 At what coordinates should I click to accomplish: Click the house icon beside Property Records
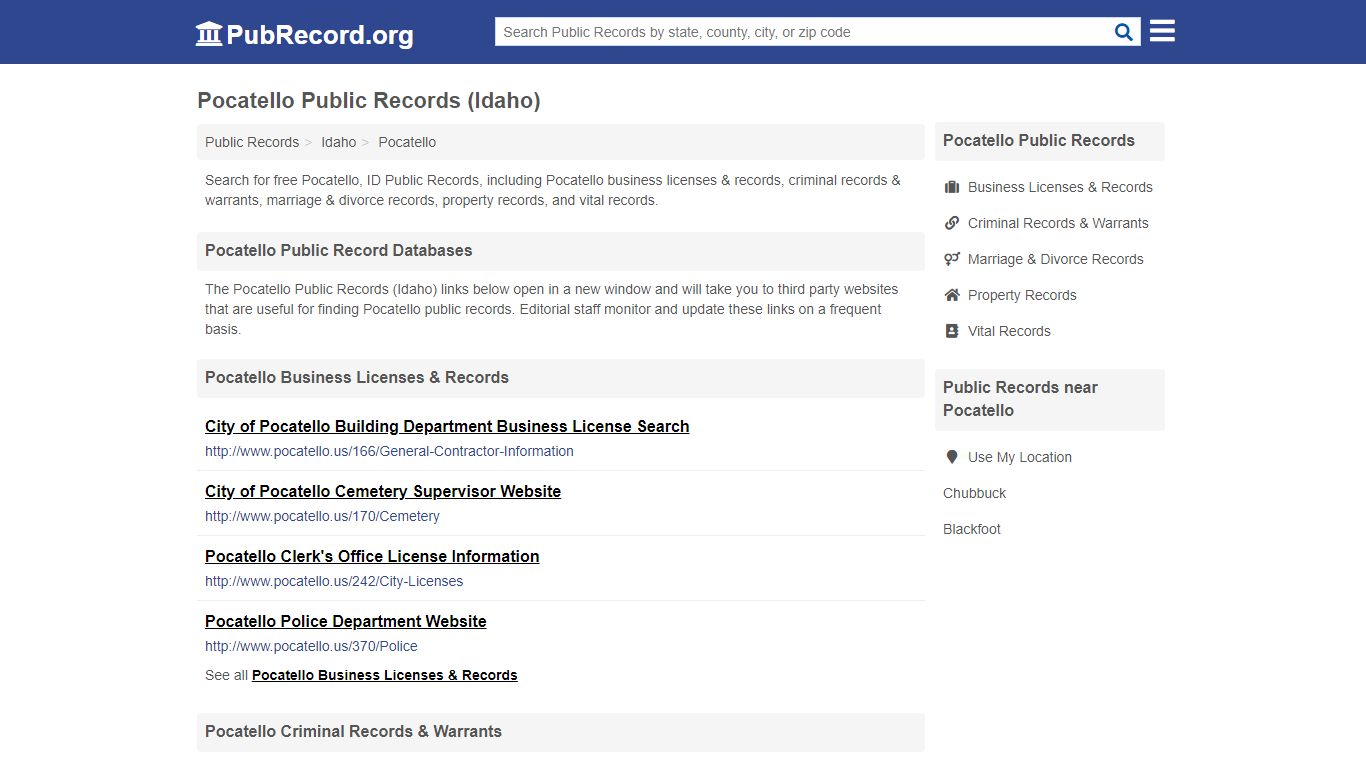pyautogui.click(x=952, y=295)
